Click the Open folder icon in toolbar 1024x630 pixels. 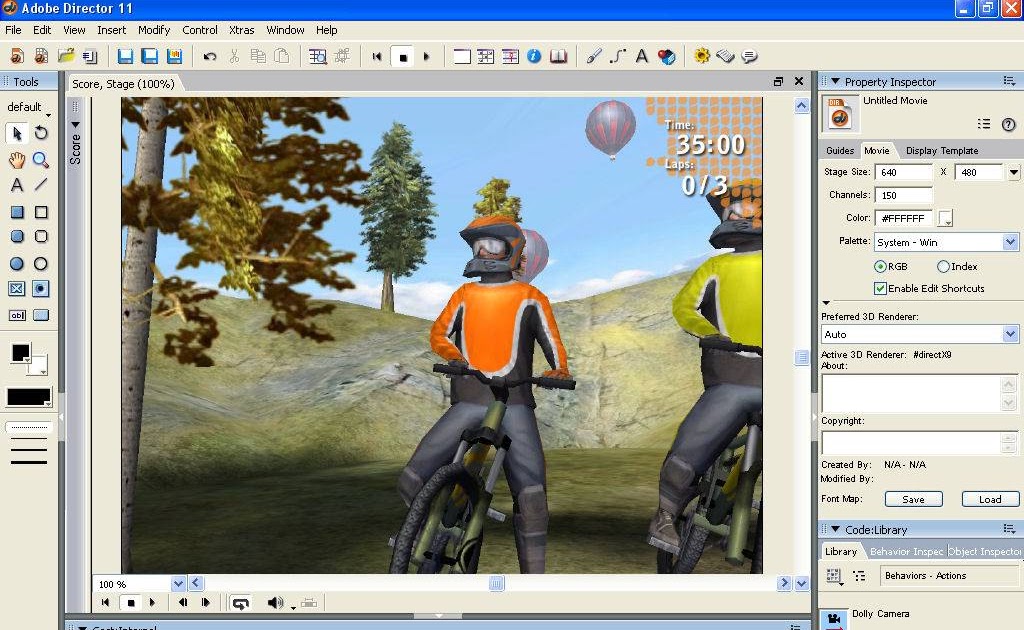pyautogui.click(x=66, y=56)
